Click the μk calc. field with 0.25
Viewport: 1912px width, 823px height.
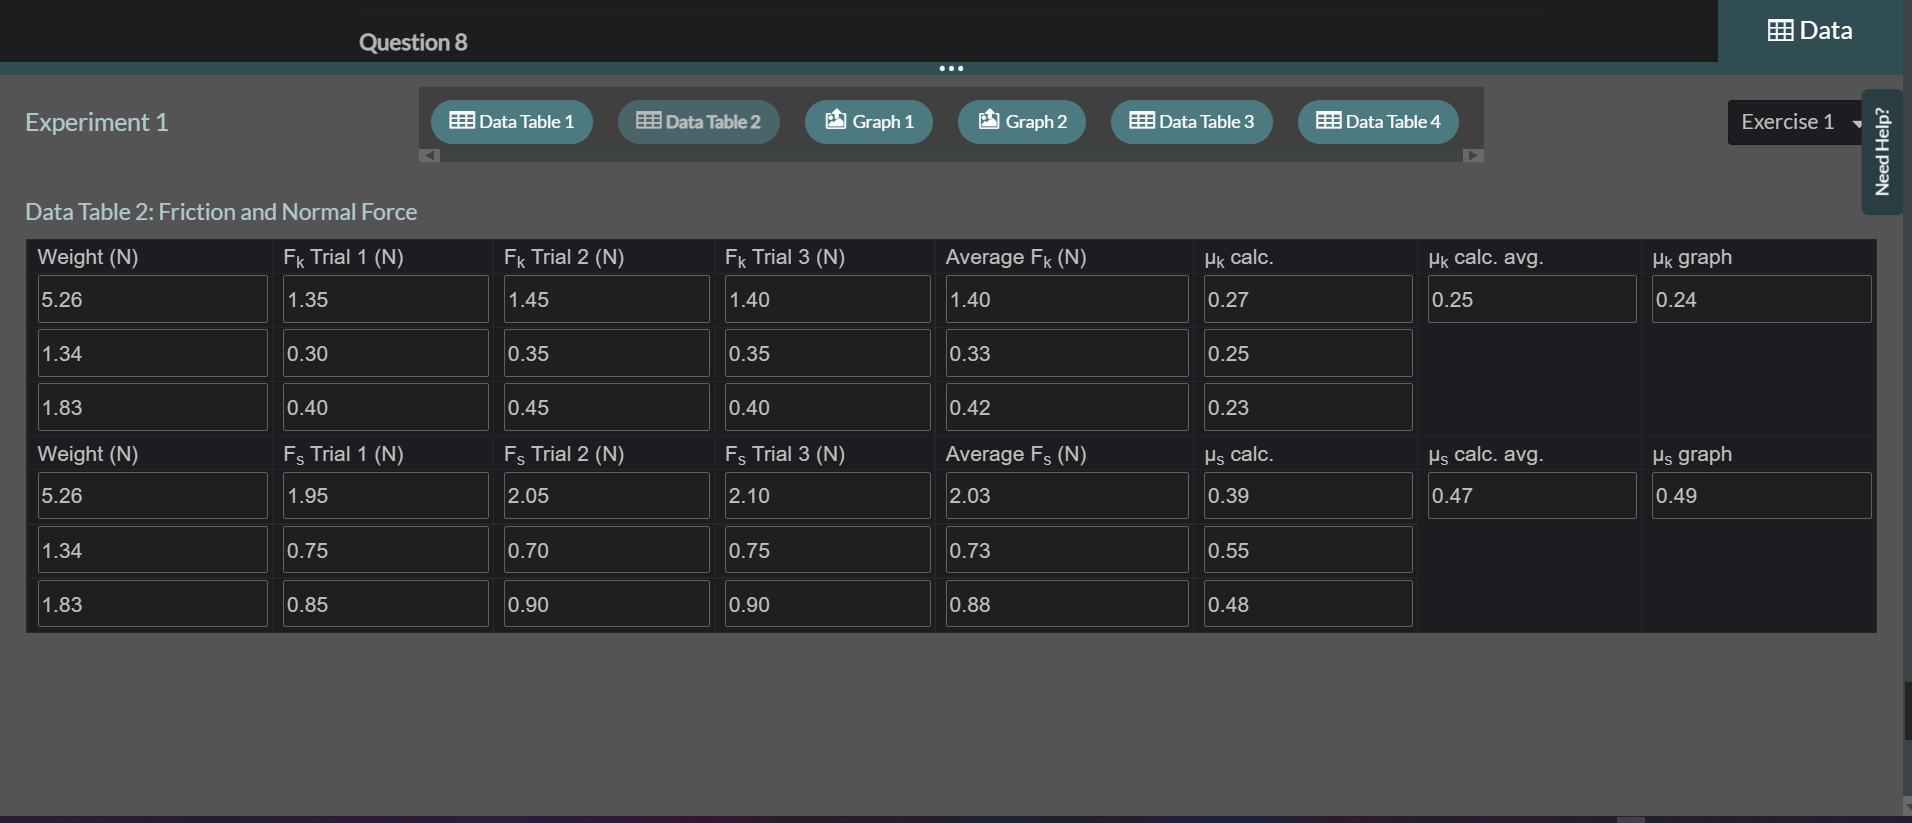pyautogui.click(x=1308, y=353)
